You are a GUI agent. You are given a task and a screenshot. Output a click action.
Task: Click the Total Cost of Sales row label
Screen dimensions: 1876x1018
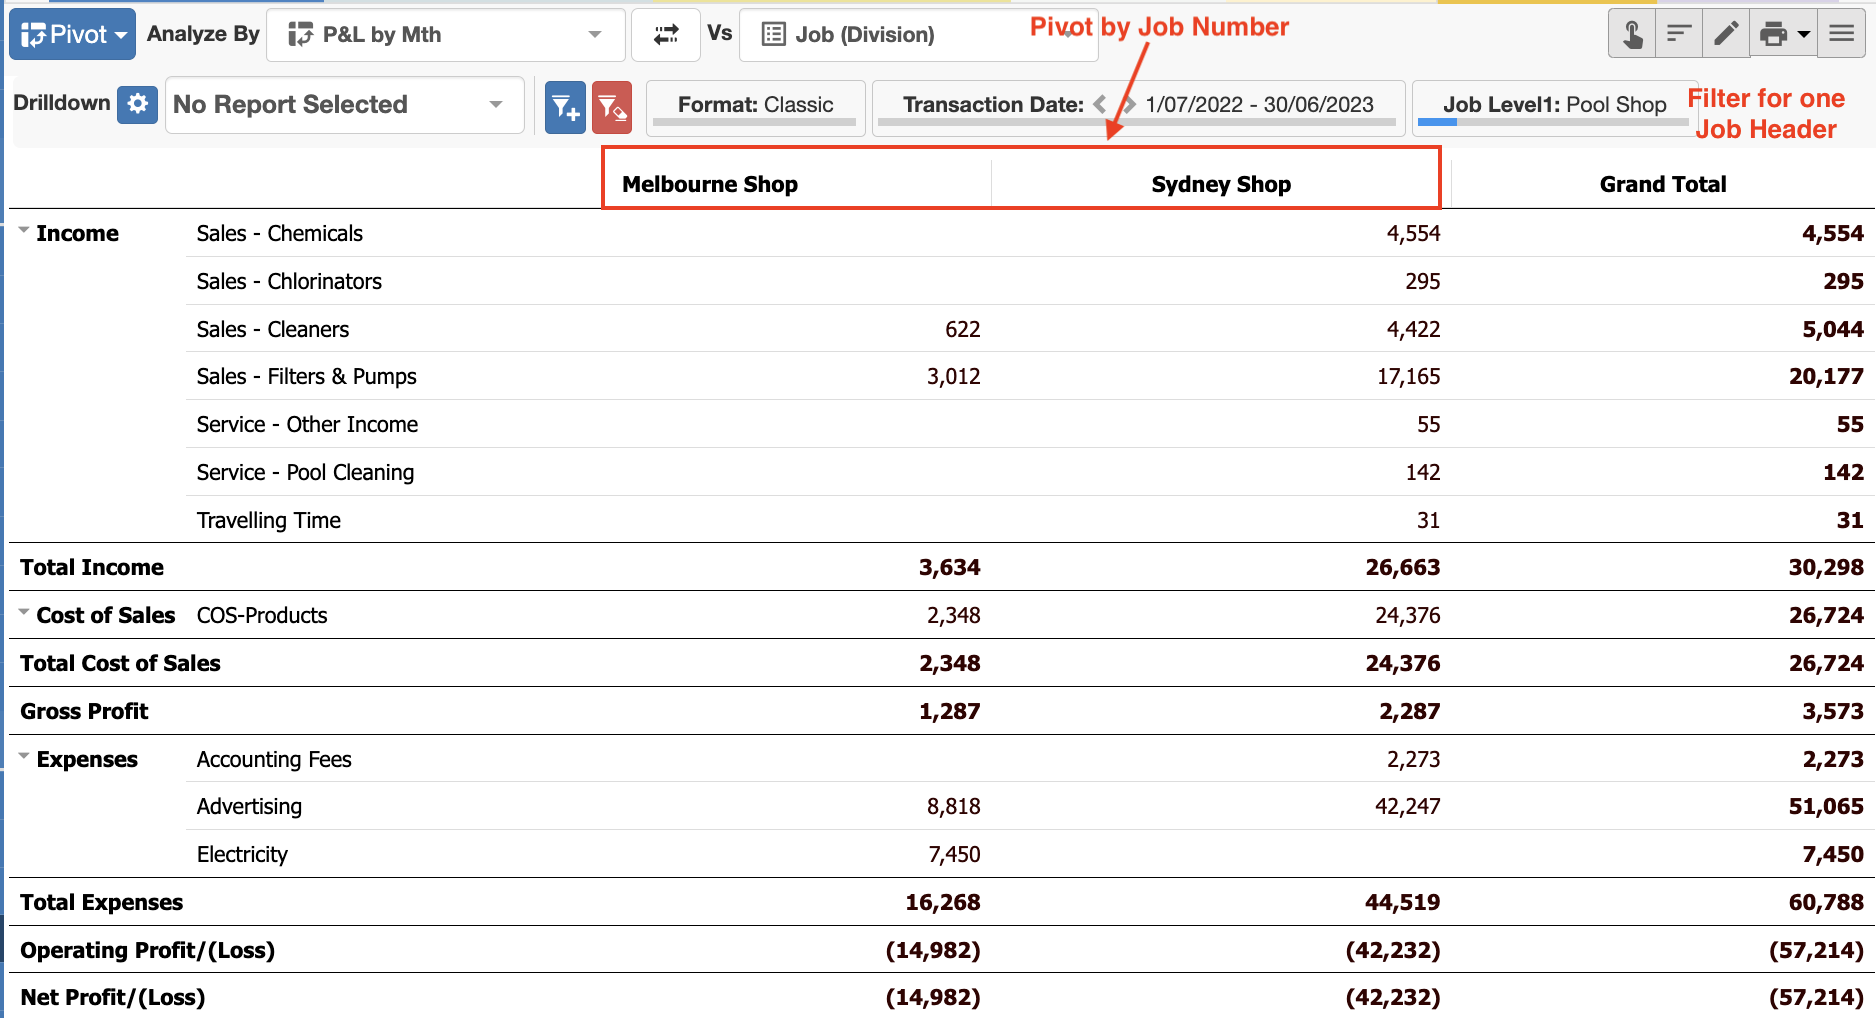point(120,663)
